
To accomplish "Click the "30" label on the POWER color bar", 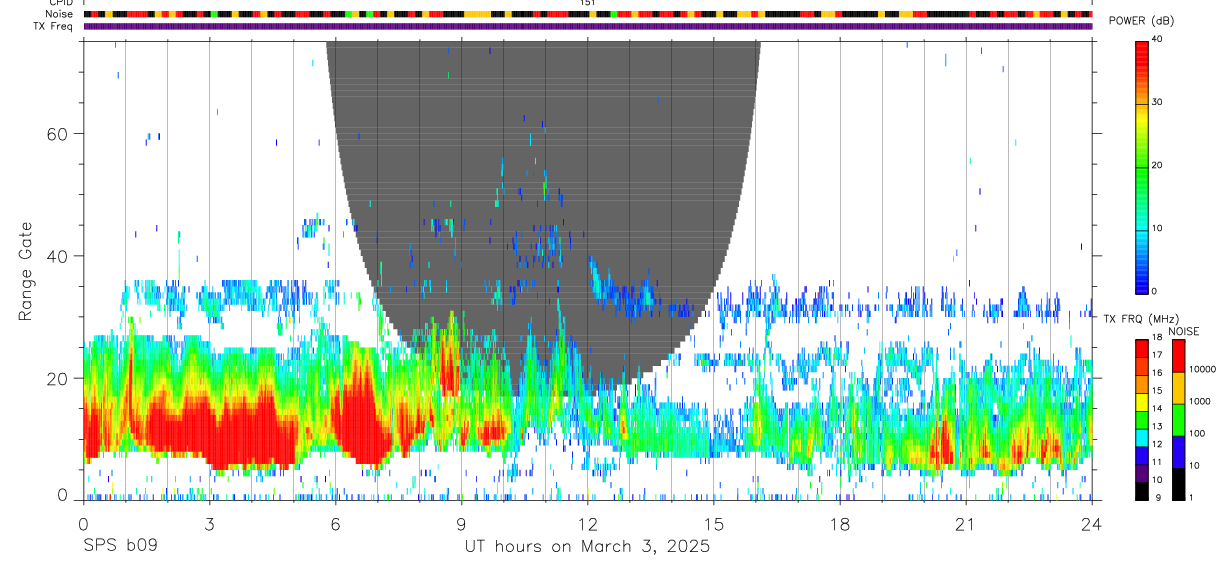I will click(1157, 102).
